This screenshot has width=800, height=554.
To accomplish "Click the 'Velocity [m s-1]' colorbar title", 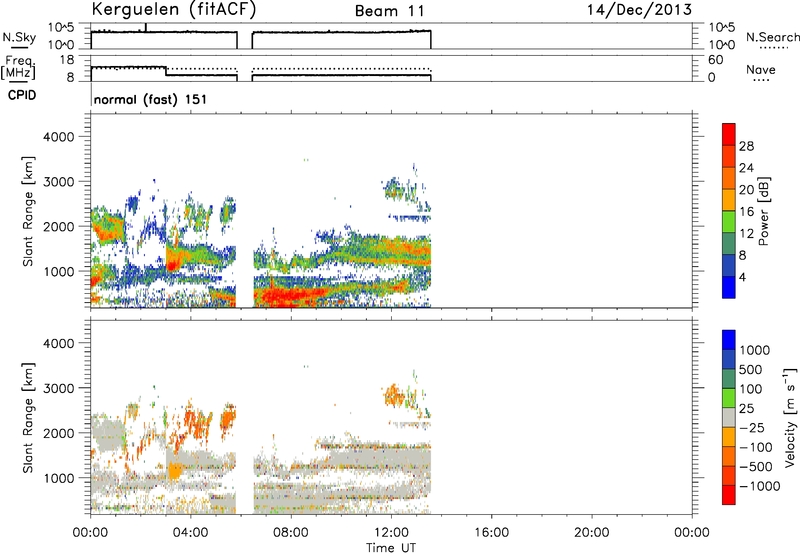I will tap(790, 417).
